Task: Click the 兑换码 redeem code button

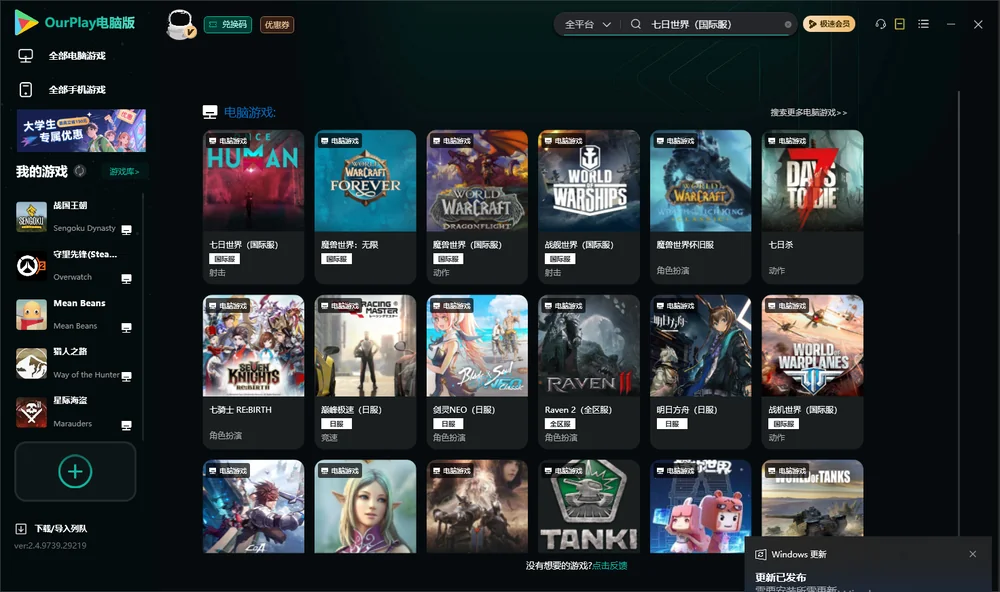Action: [x=228, y=25]
